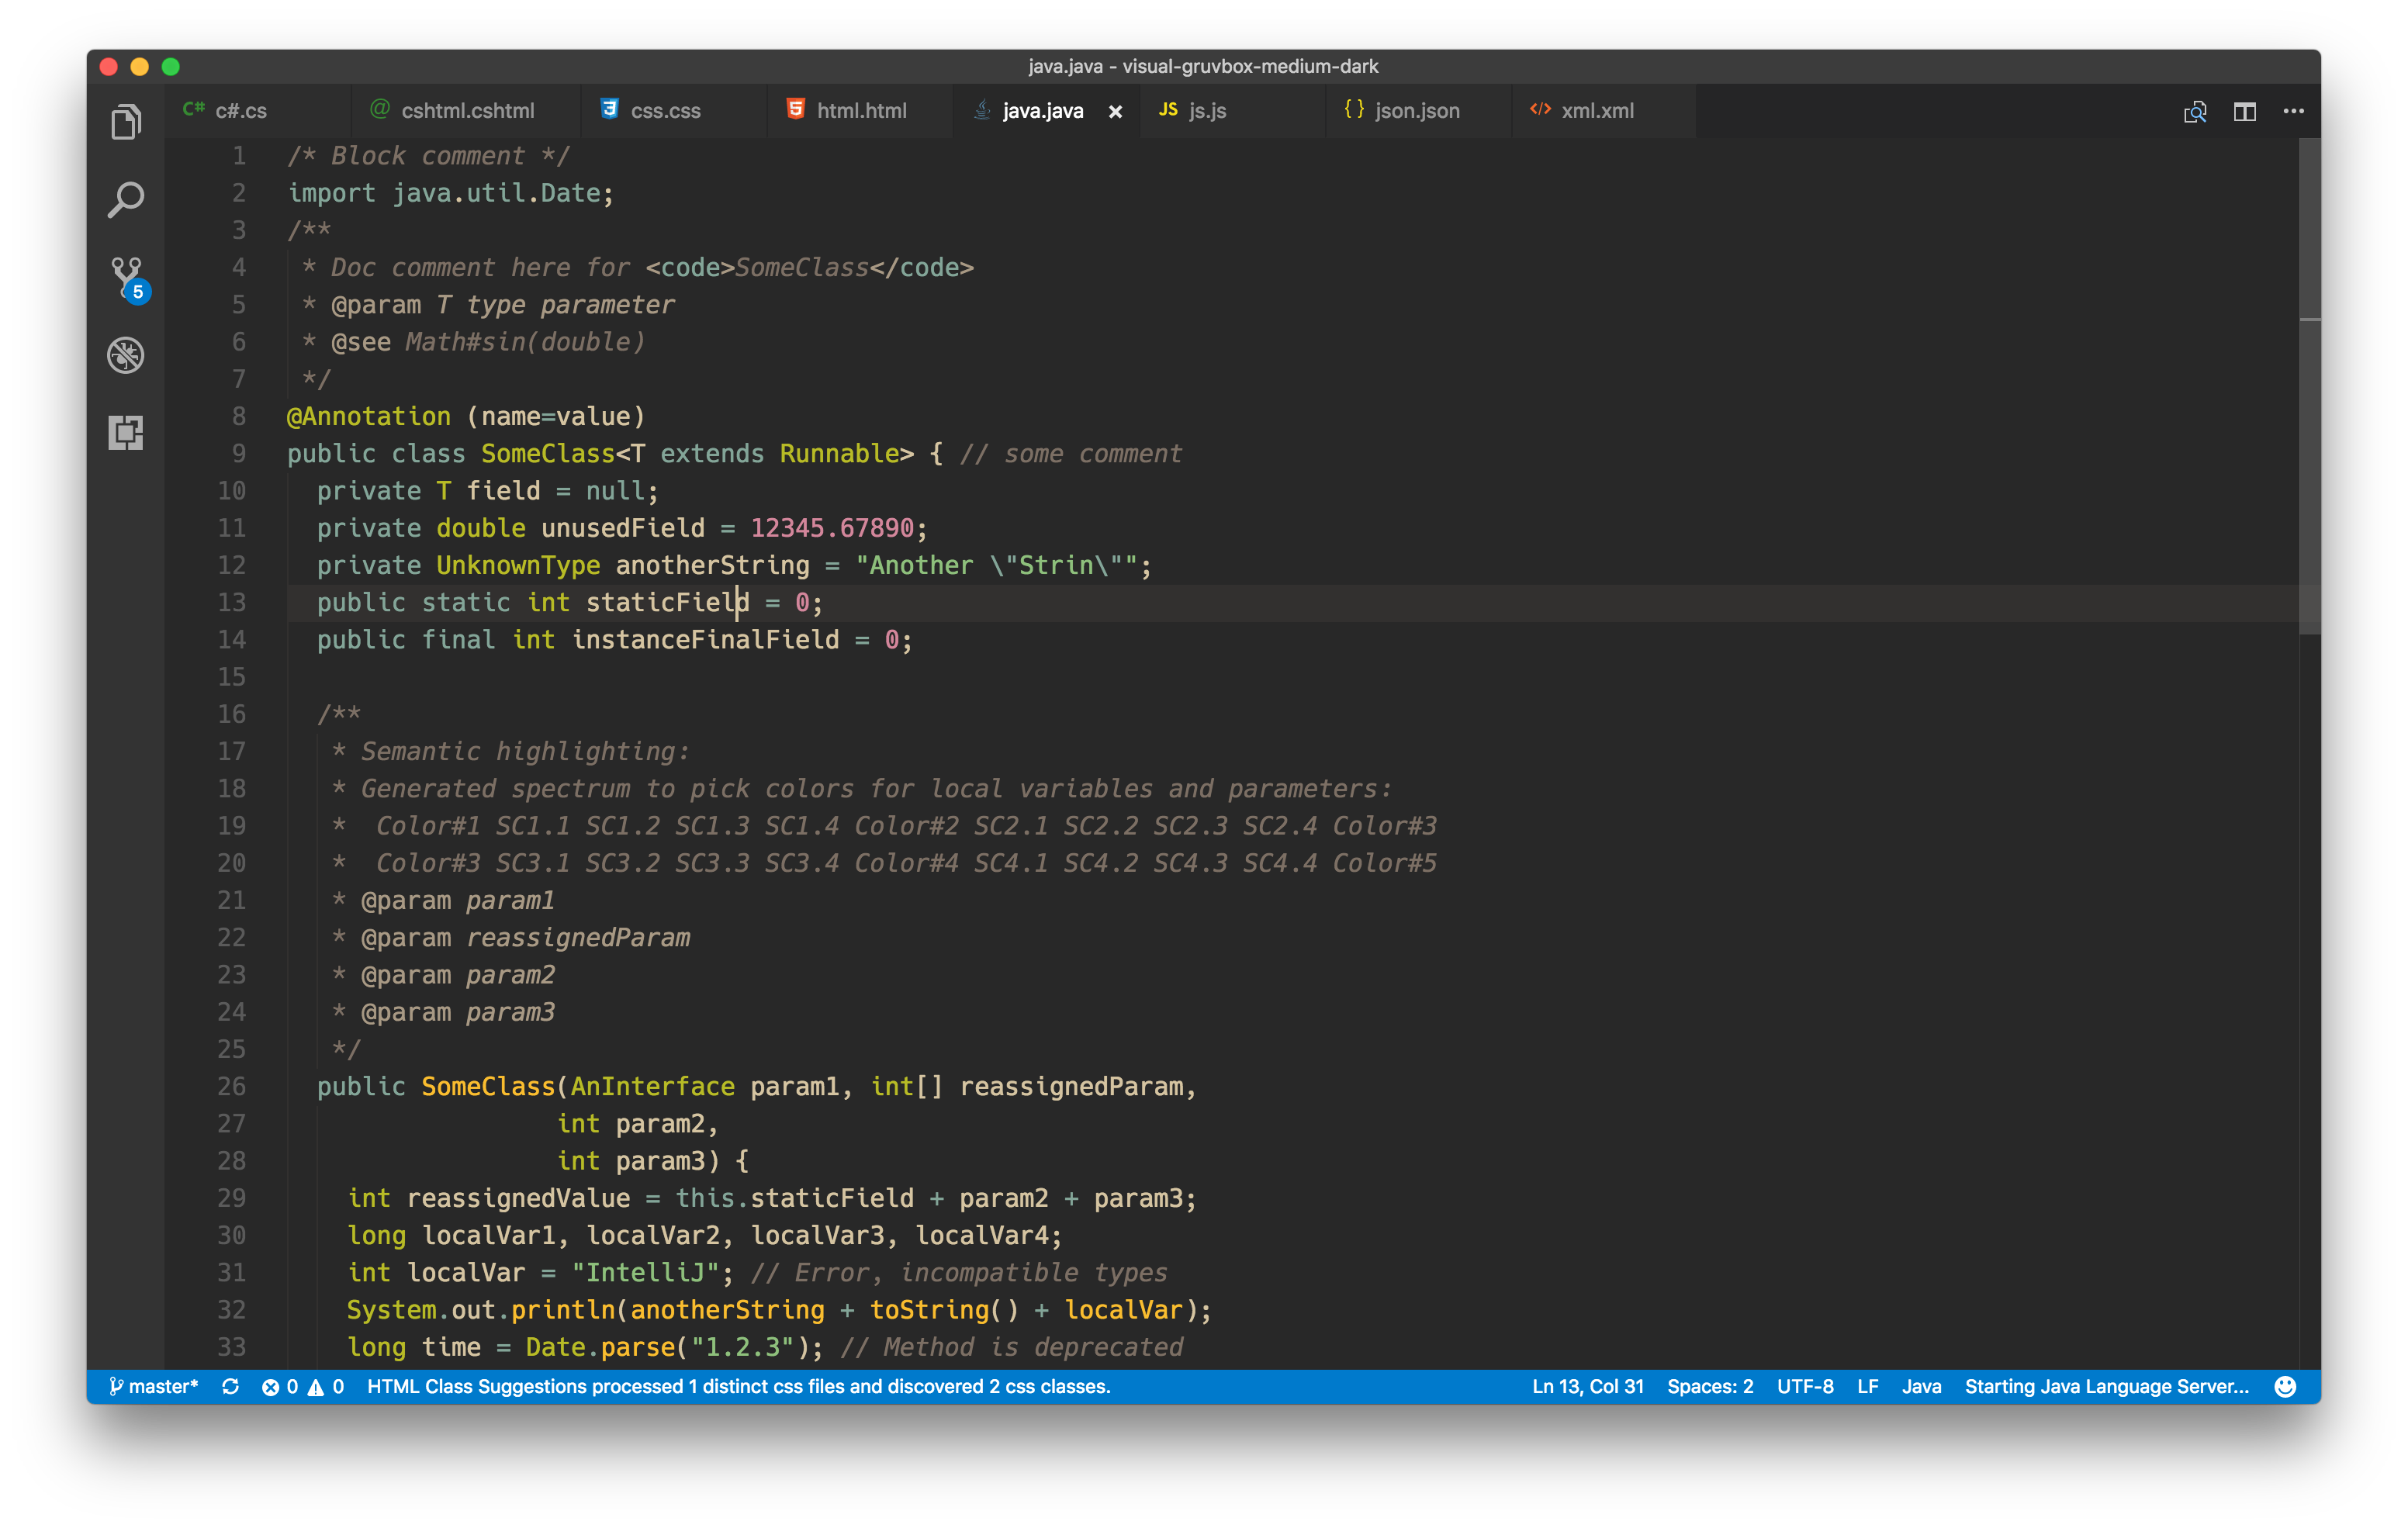Click the find-in-file icon in editor toolbar
Screen dimensions: 2408x1528
coord(2194,111)
